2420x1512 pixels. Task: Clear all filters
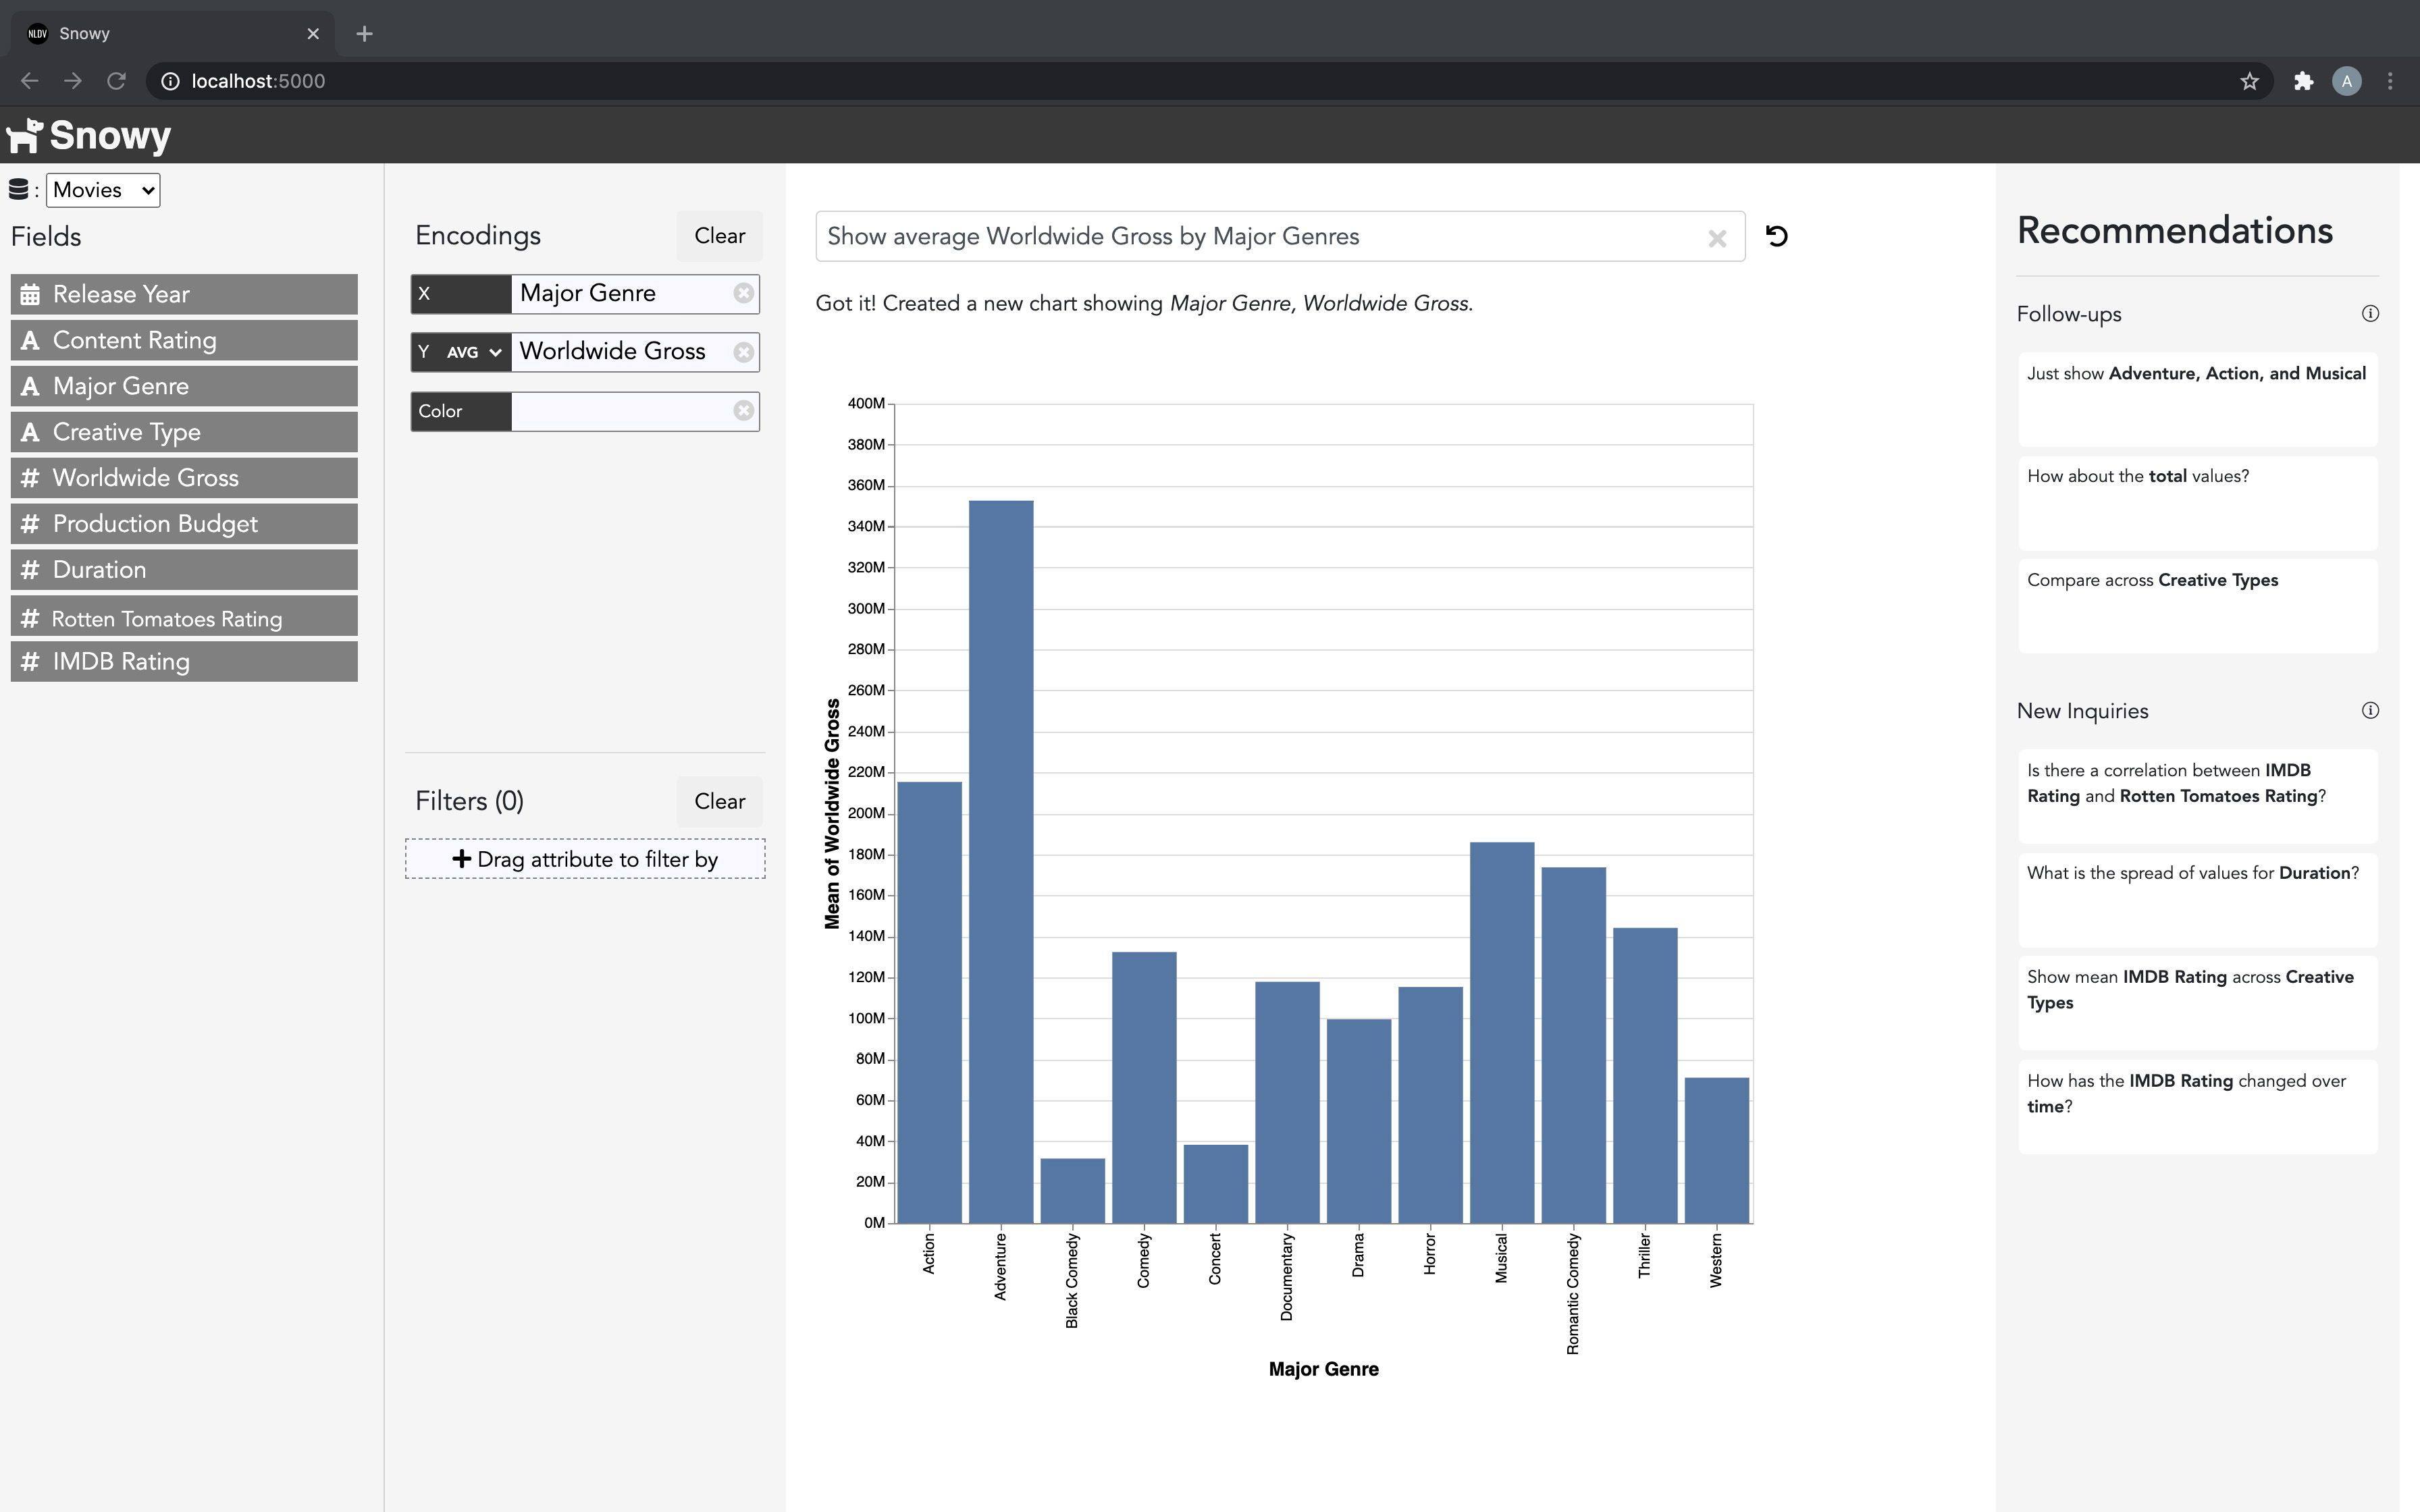click(x=720, y=802)
